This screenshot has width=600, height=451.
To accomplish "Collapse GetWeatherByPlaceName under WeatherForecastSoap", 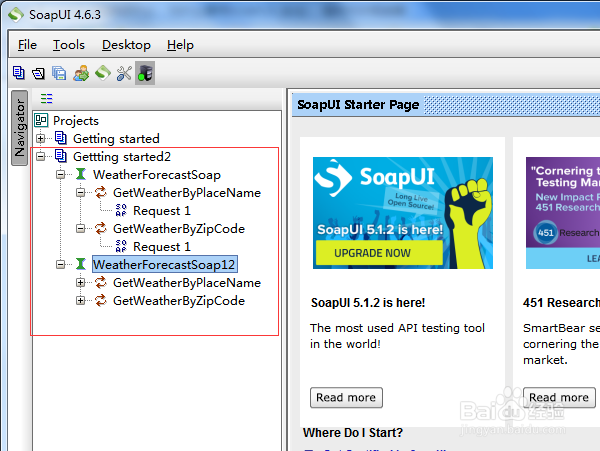I will click(x=80, y=192).
